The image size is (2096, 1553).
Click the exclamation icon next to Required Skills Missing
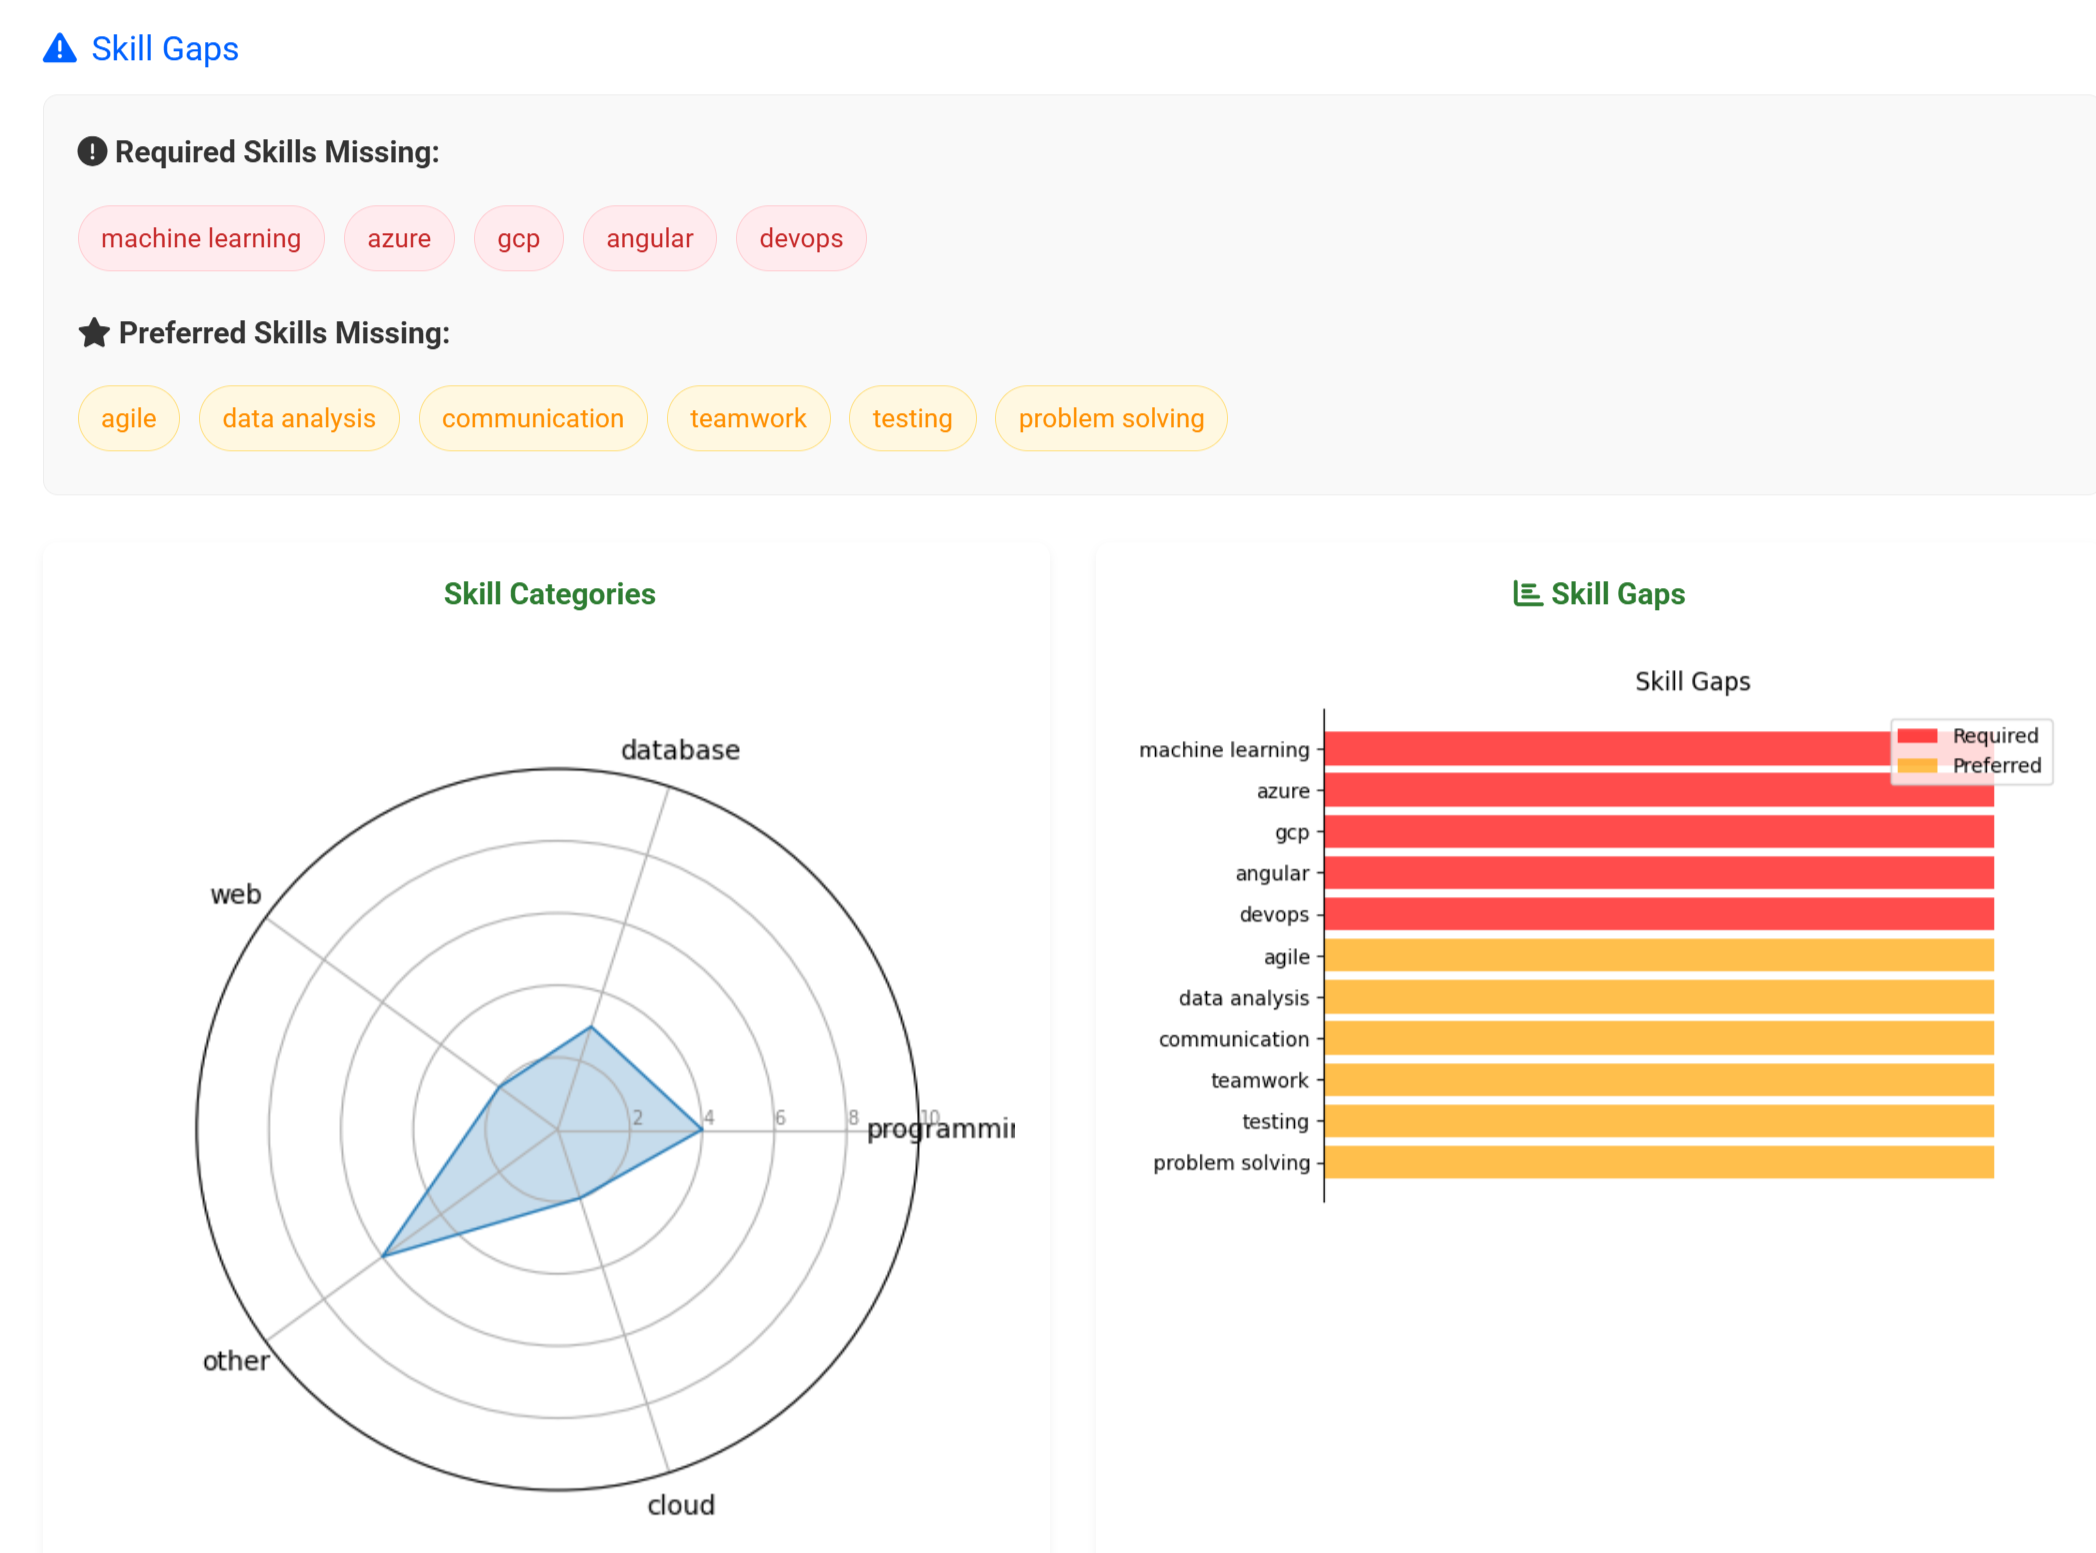coord(92,151)
